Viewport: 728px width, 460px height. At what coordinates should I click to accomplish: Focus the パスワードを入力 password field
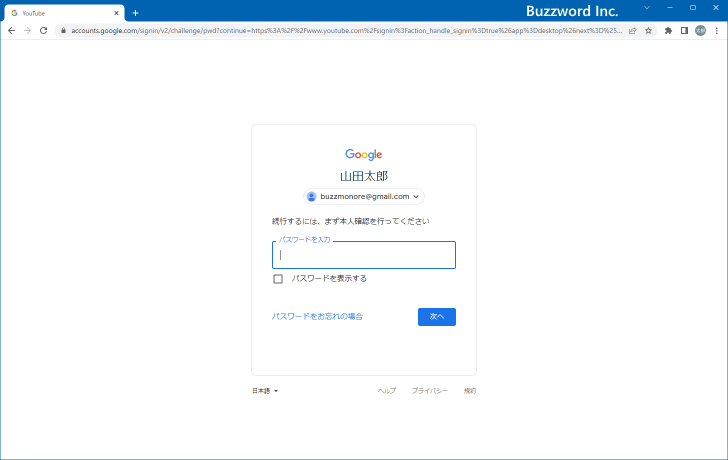tap(364, 255)
